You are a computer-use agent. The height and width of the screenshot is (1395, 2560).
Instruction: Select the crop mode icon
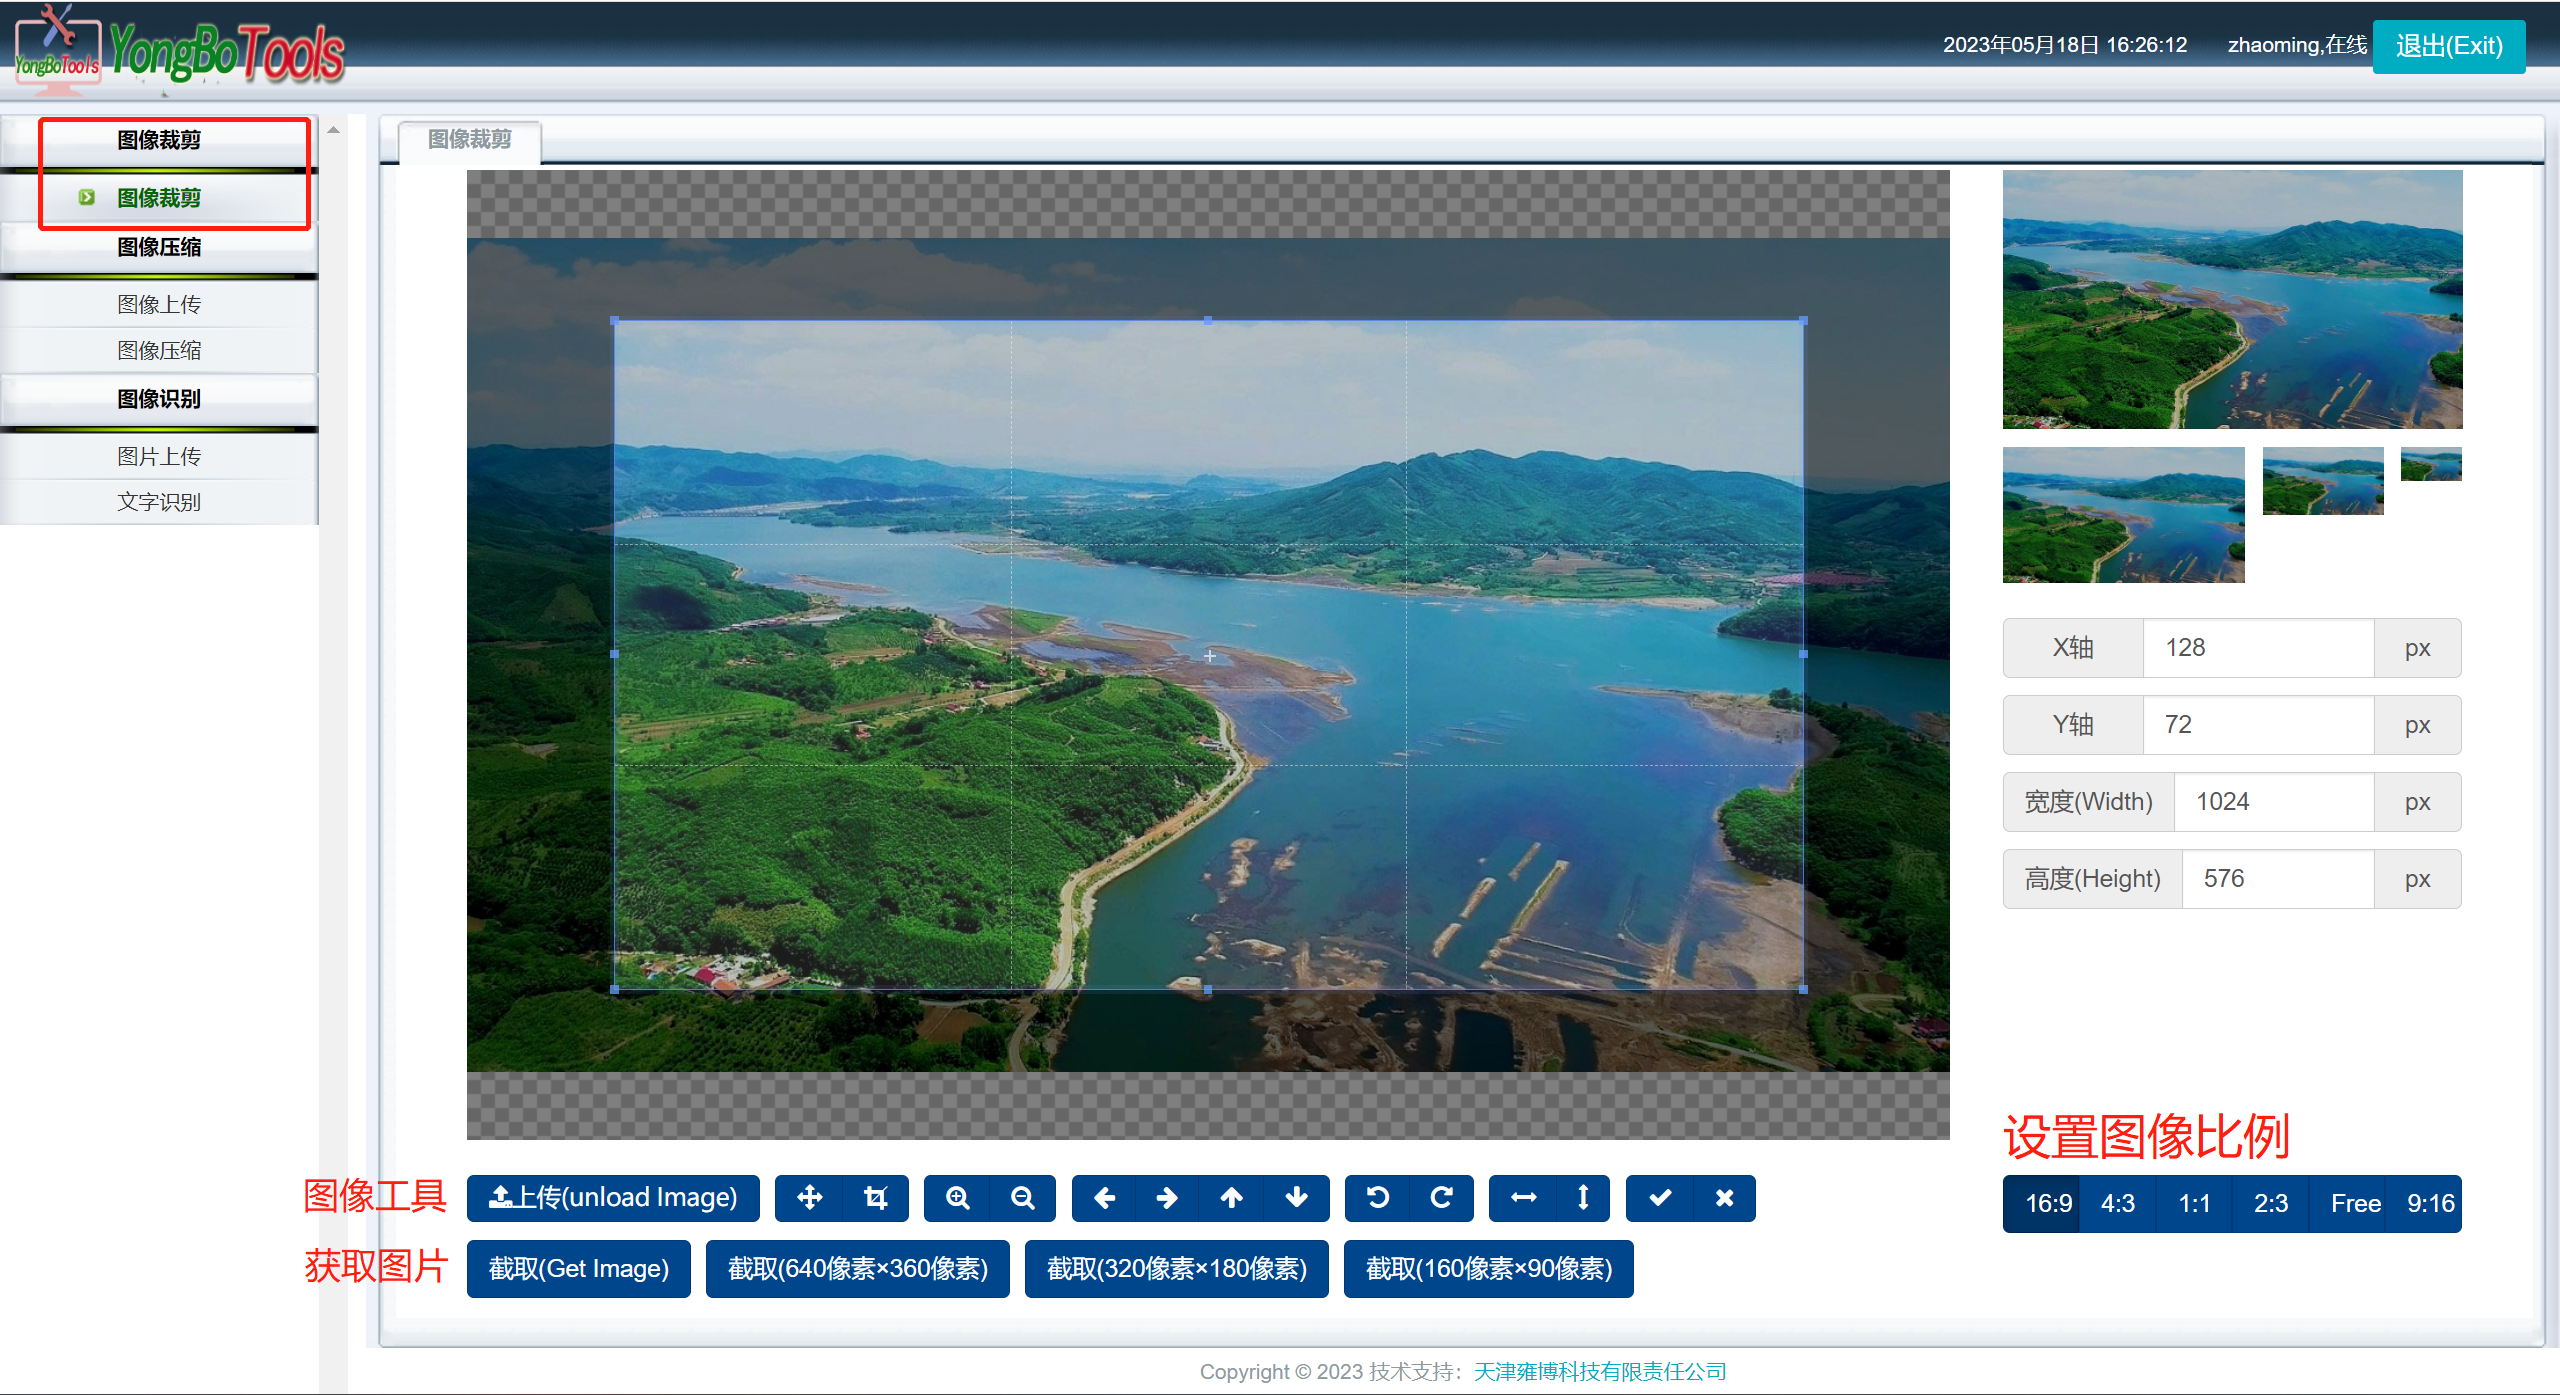click(875, 1197)
